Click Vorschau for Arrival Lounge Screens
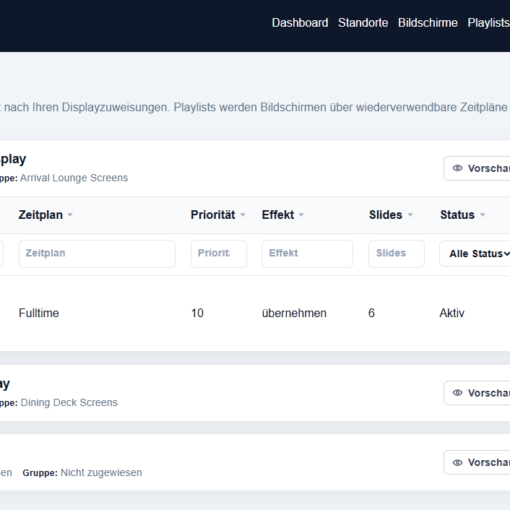 click(x=477, y=168)
